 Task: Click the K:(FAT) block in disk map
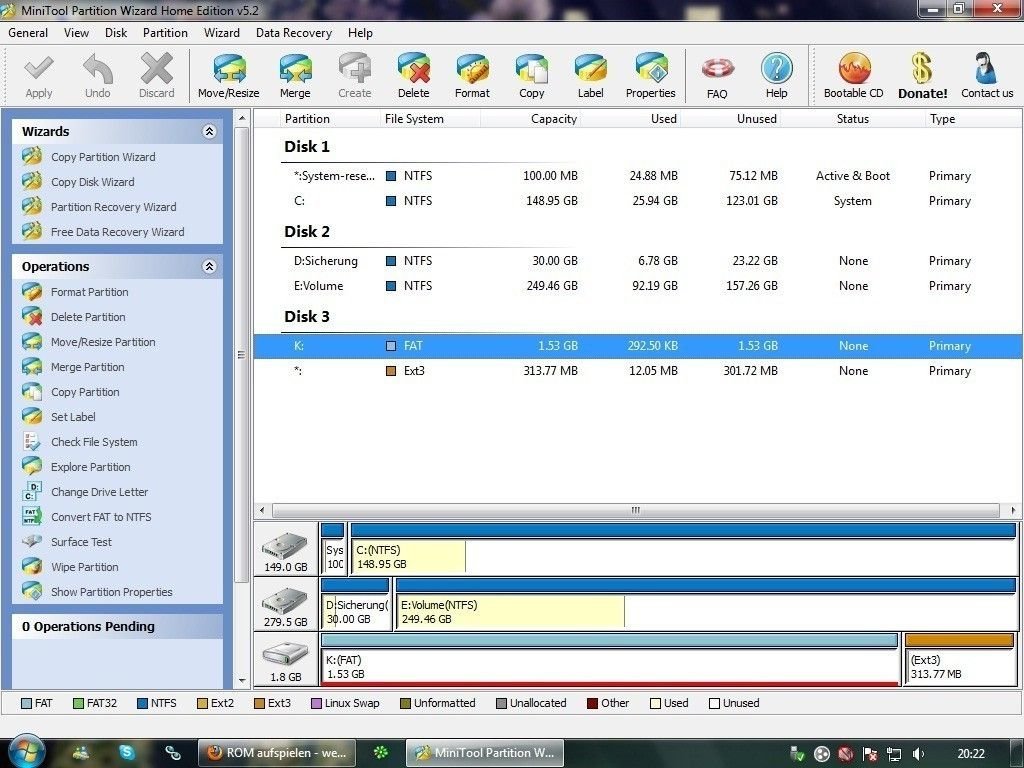click(x=610, y=659)
